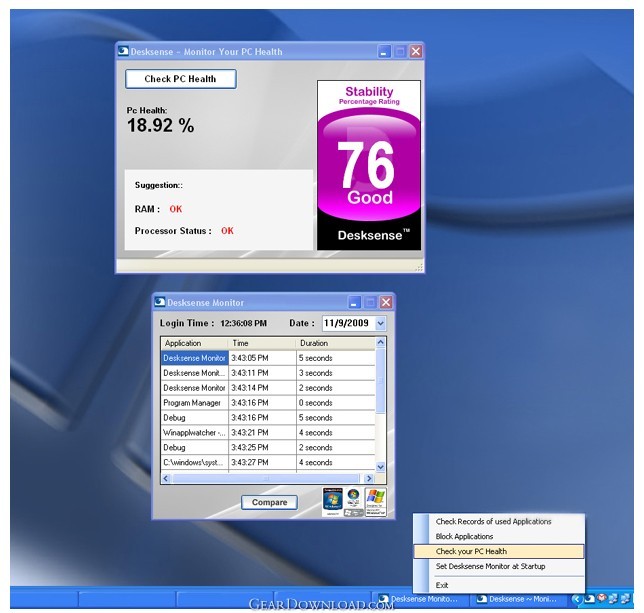This screenshot has width=644, height=613.
Task: Switch to Desksense Monito... taskbar button
Action: point(420,599)
